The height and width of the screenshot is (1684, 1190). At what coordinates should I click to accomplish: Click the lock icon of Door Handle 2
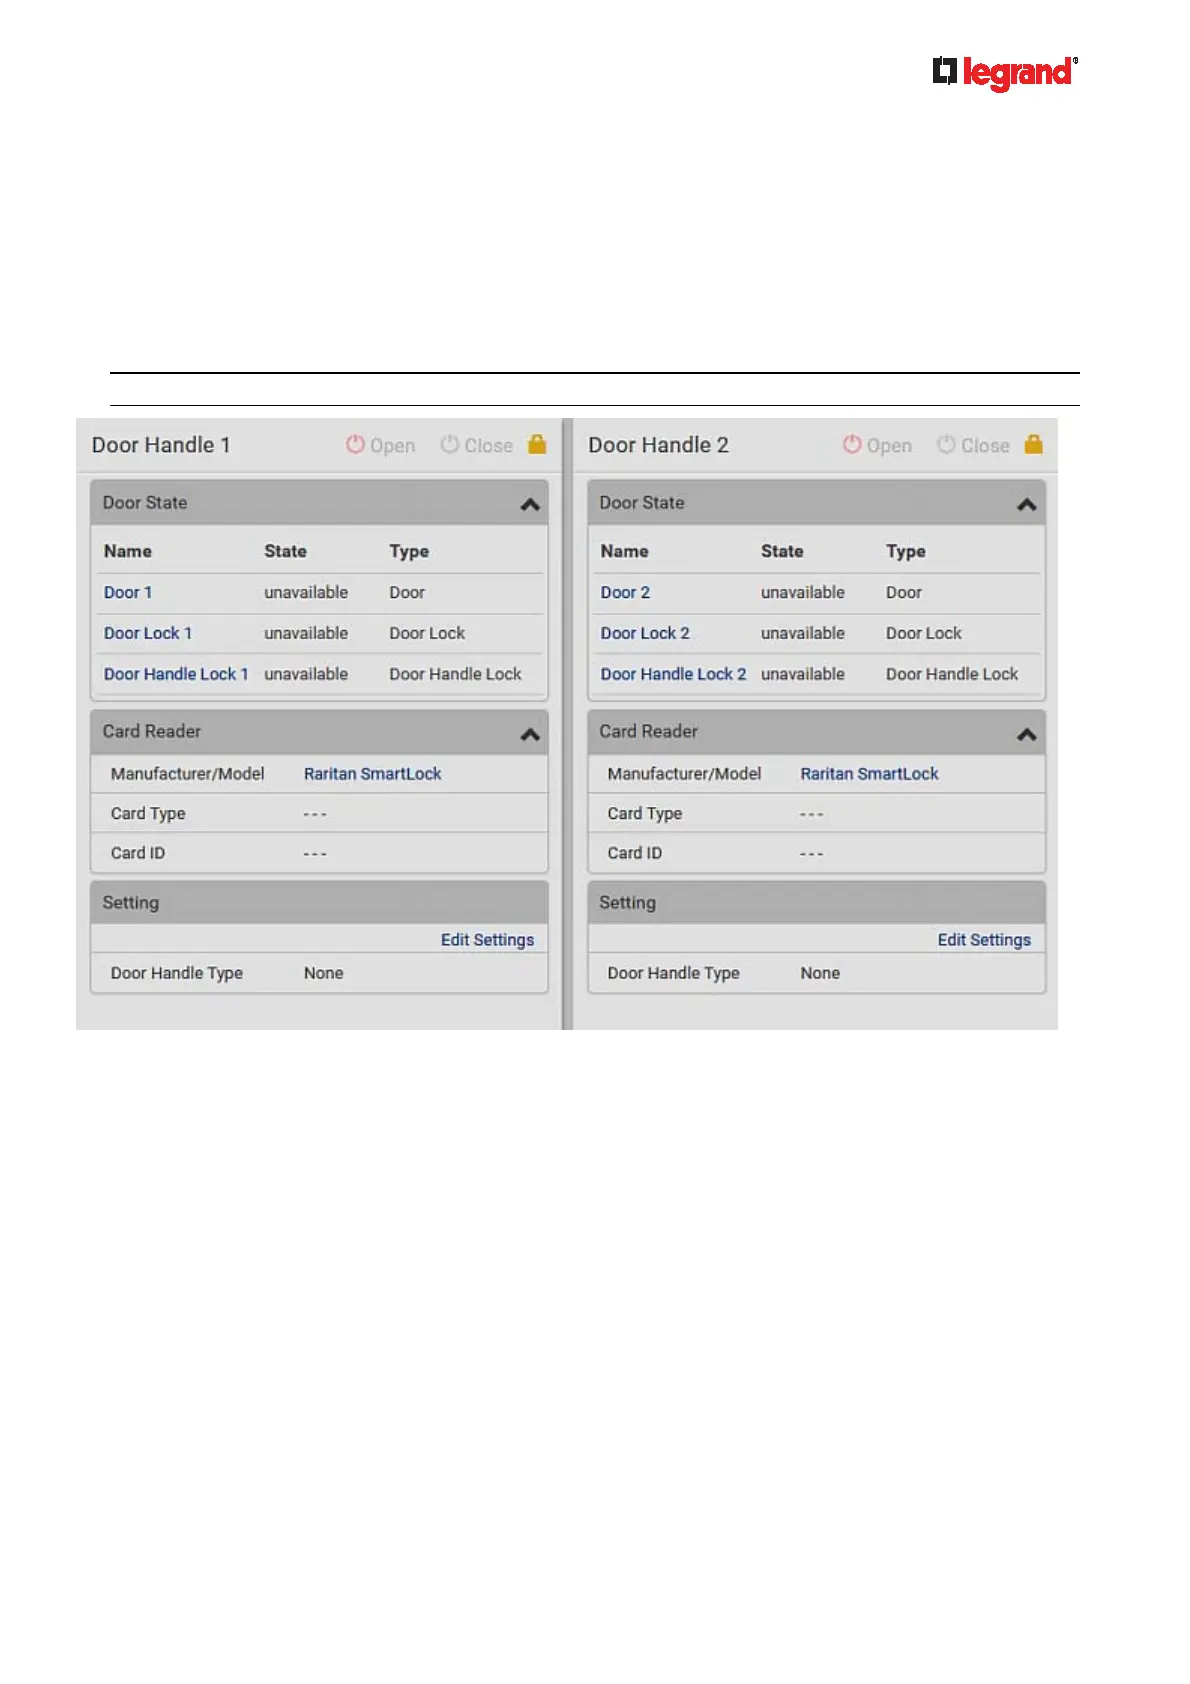(x=1034, y=444)
